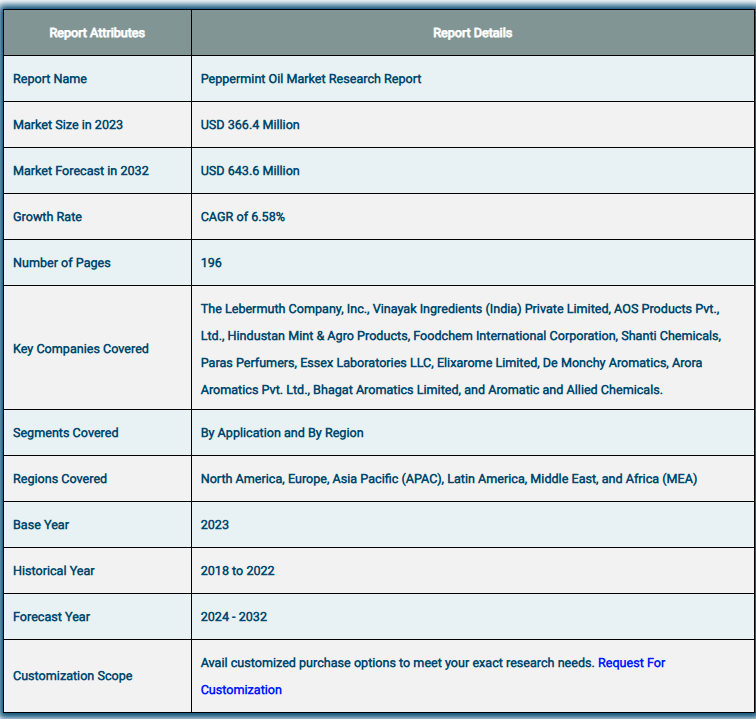Select the 'Report Details' column header
The width and height of the screenshot is (756, 719).
coord(472,33)
